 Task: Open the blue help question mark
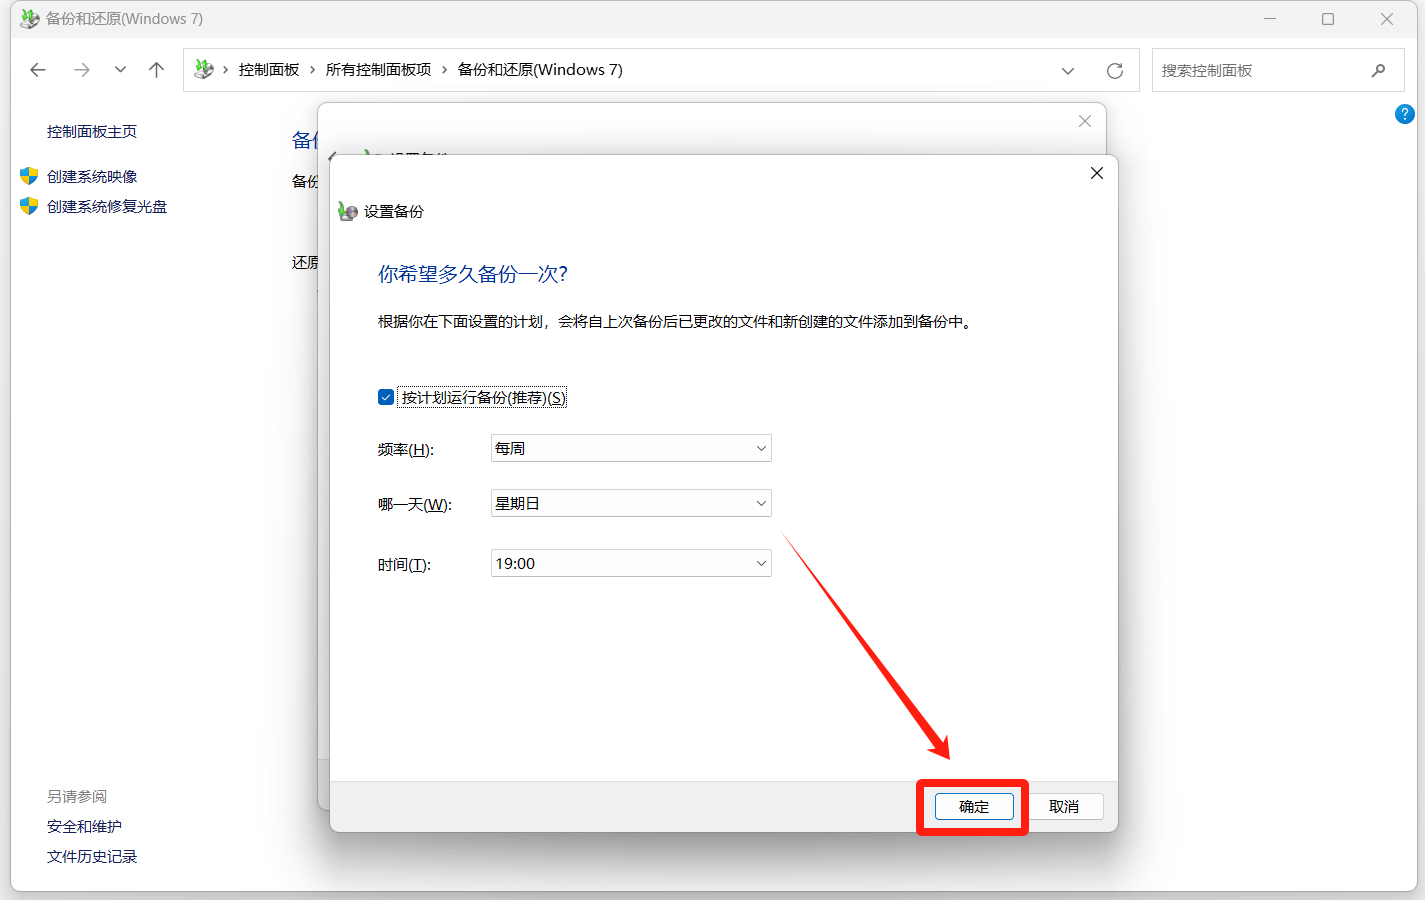1404,114
